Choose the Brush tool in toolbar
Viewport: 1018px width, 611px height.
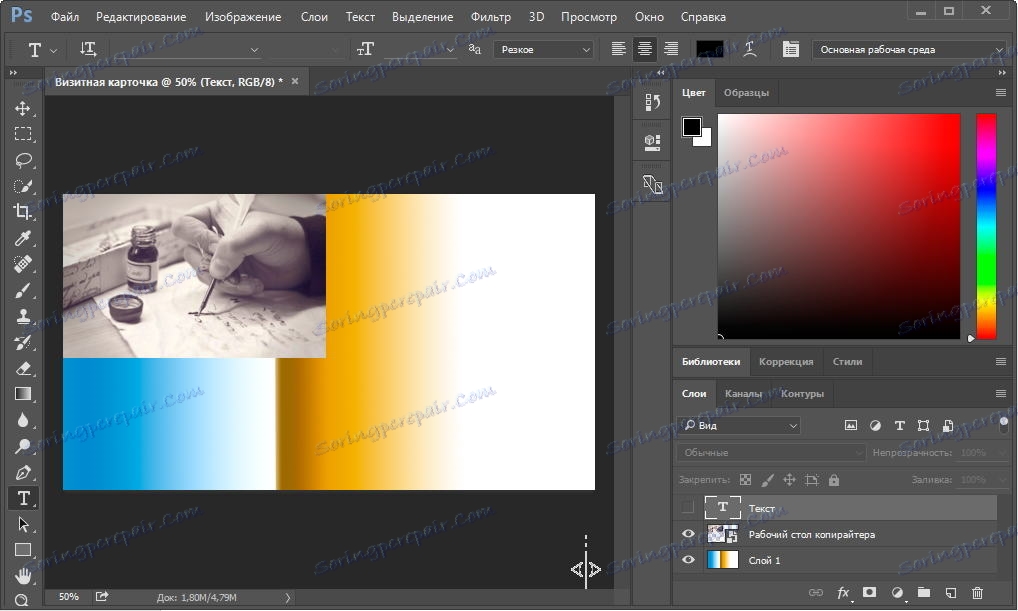tap(23, 290)
